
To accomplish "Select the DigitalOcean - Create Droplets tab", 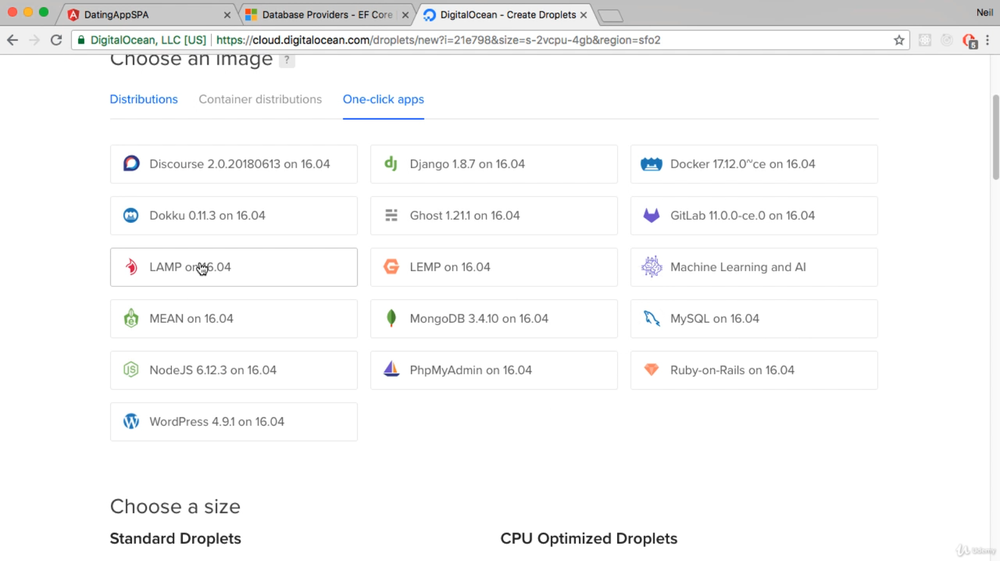I will click(x=505, y=15).
